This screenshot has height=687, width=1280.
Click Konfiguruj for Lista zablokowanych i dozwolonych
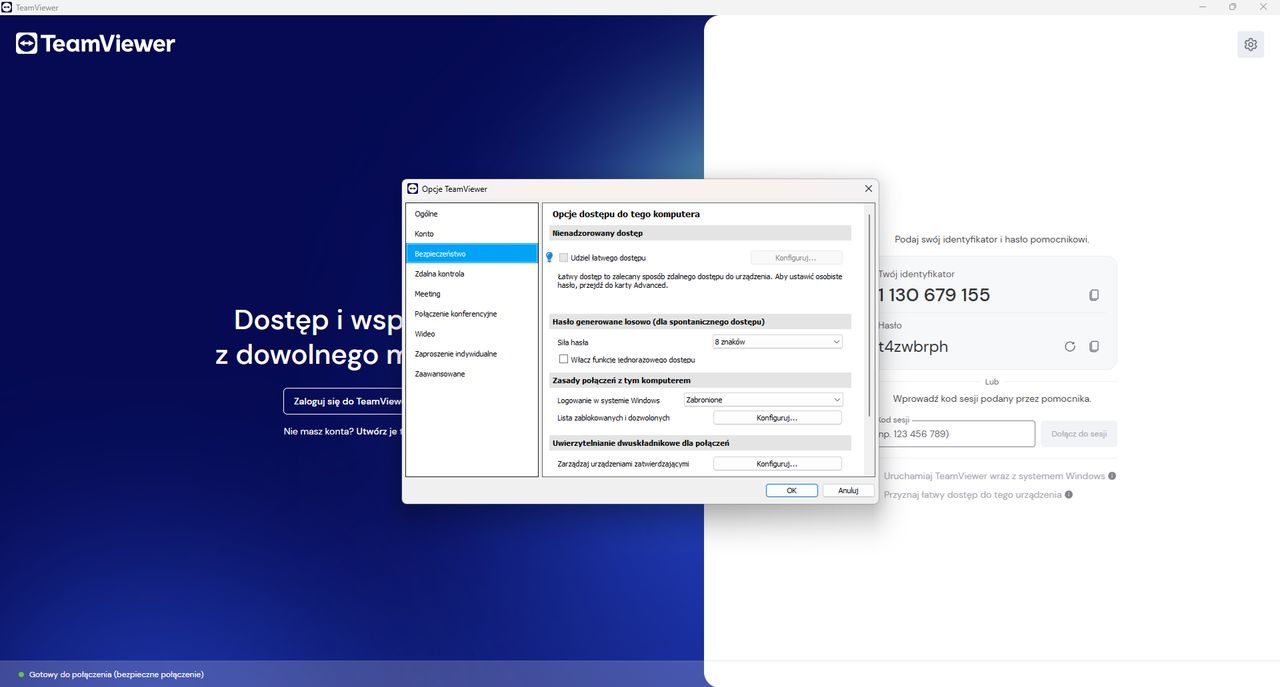(x=777, y=418)
